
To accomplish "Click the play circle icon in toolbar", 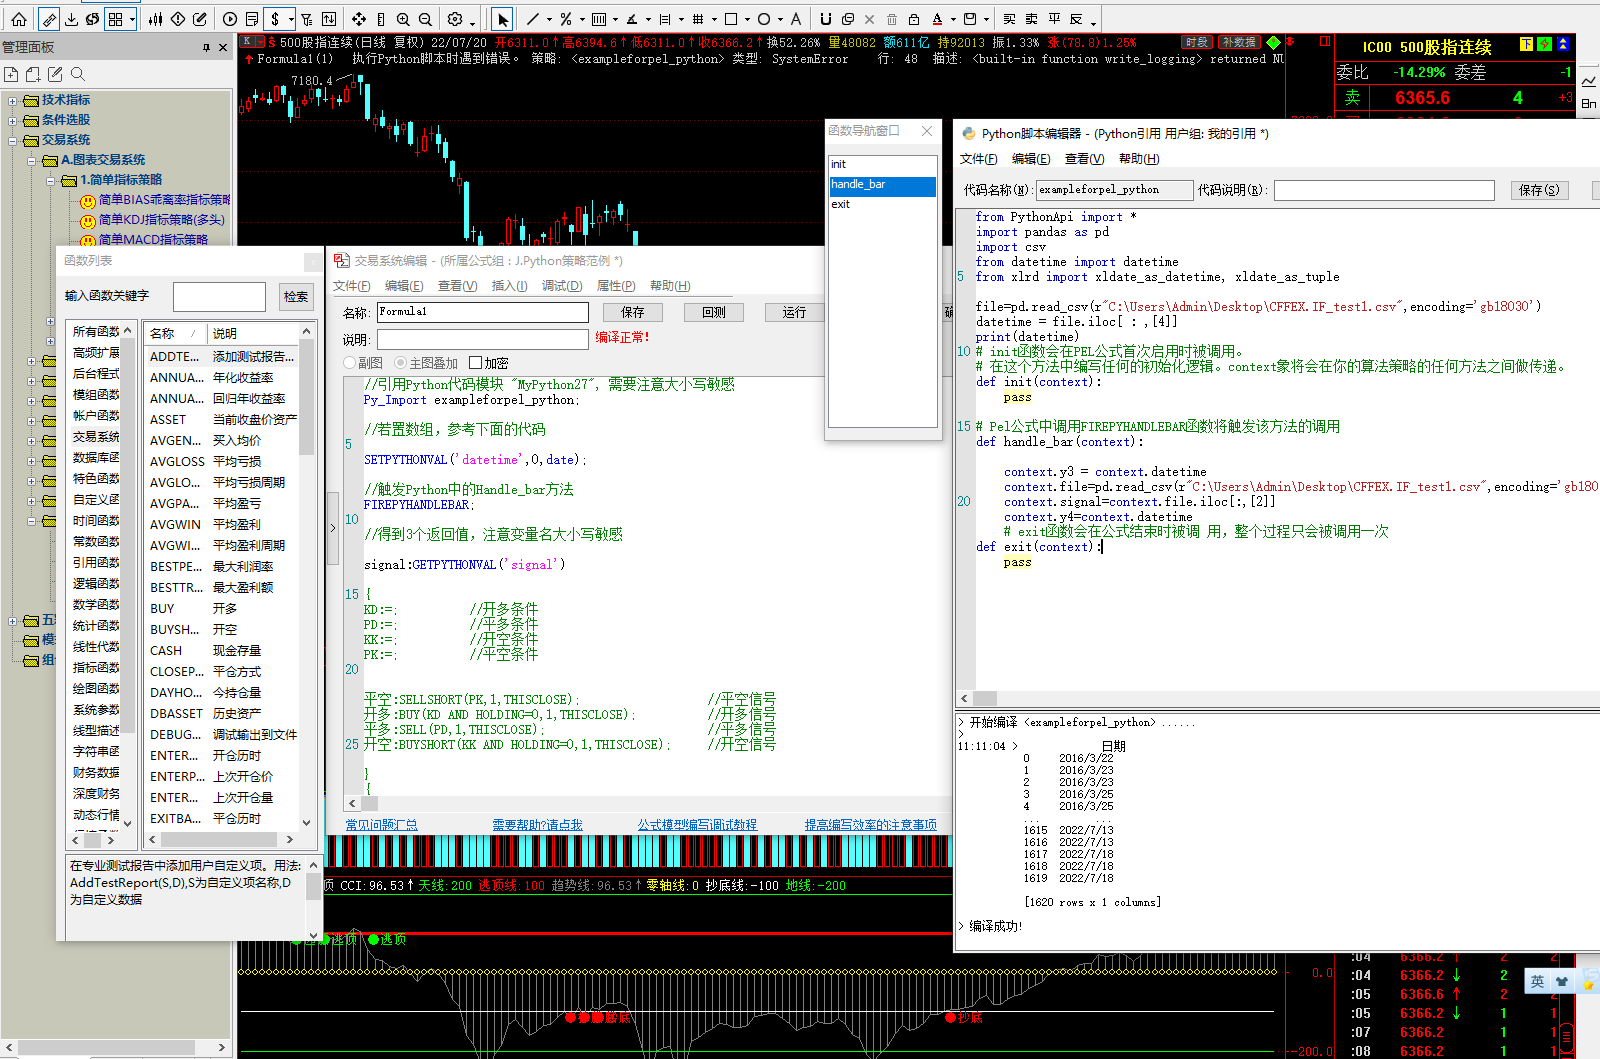I will pos(230,19).
